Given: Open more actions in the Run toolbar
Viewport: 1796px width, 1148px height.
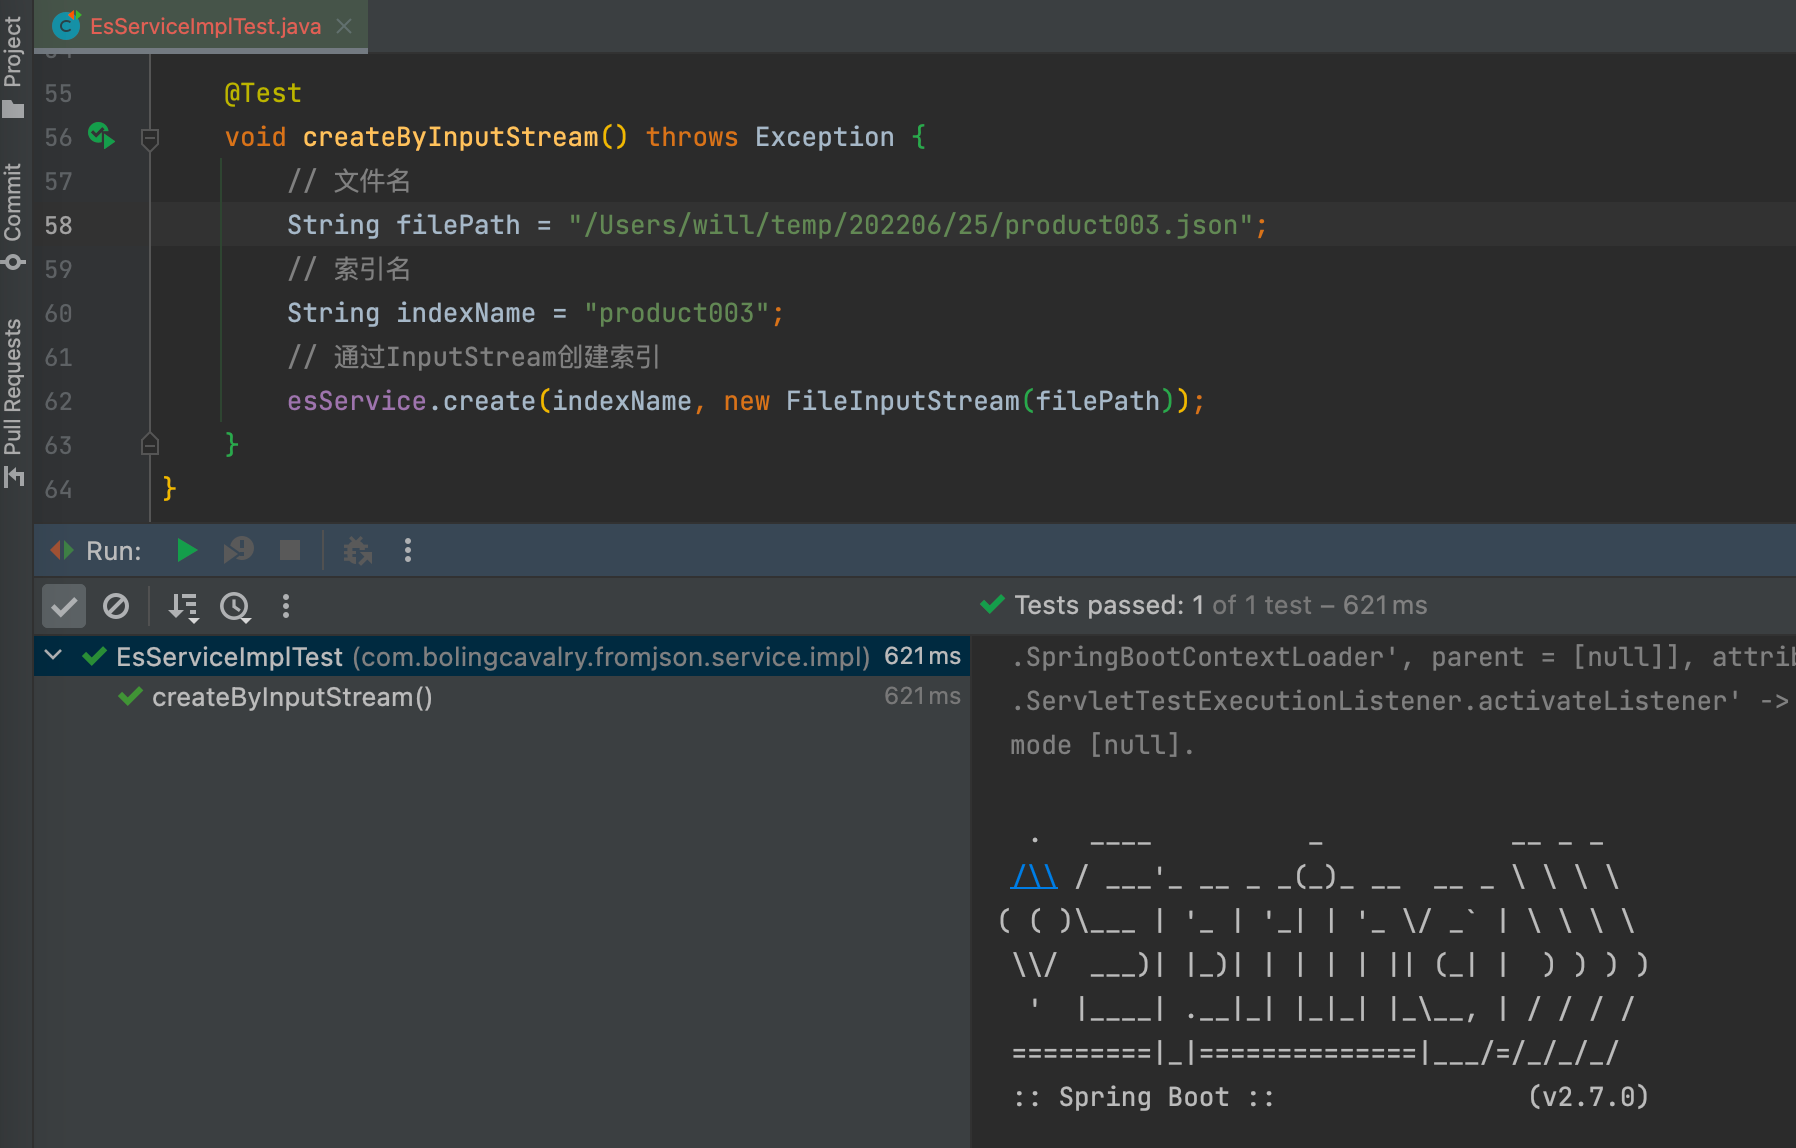Looking at the screenshot, I should pyautogui.click(x=408, y=550).
